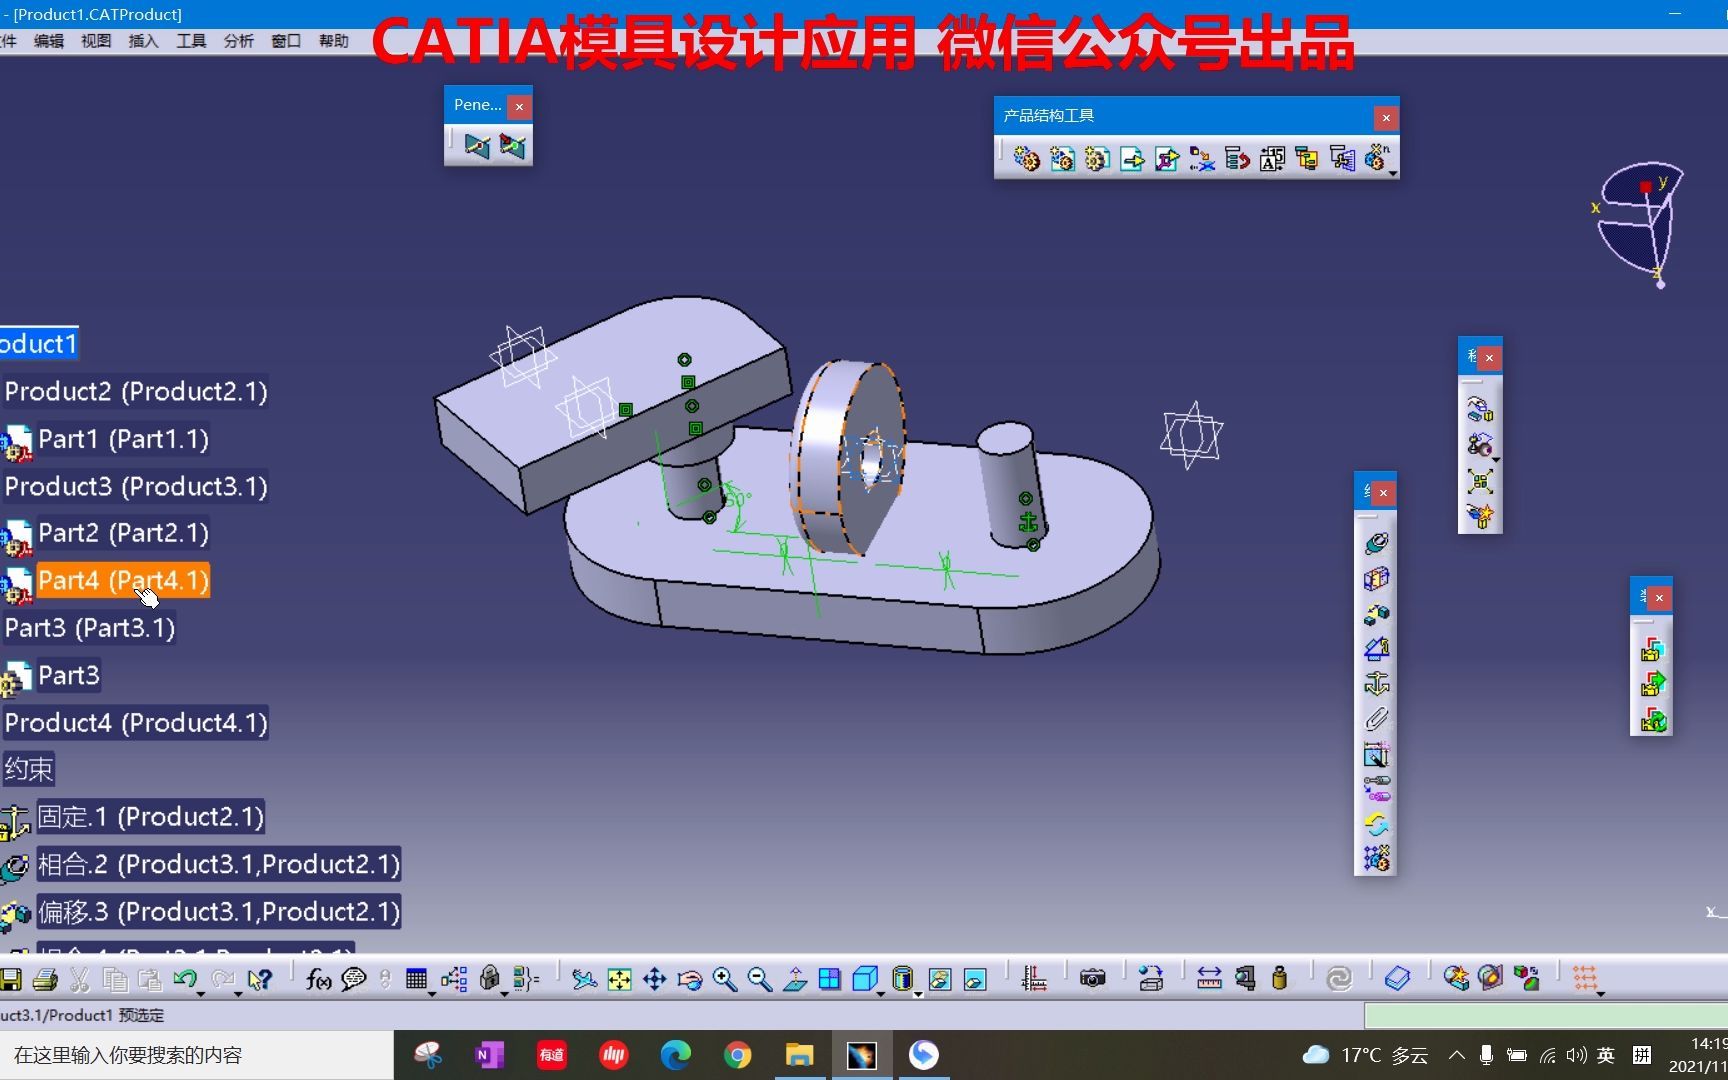This screenshot has height=1080, width=1728.
Task: Click the New Product icon in 产品结构工具
Action: coord(1062,158)
